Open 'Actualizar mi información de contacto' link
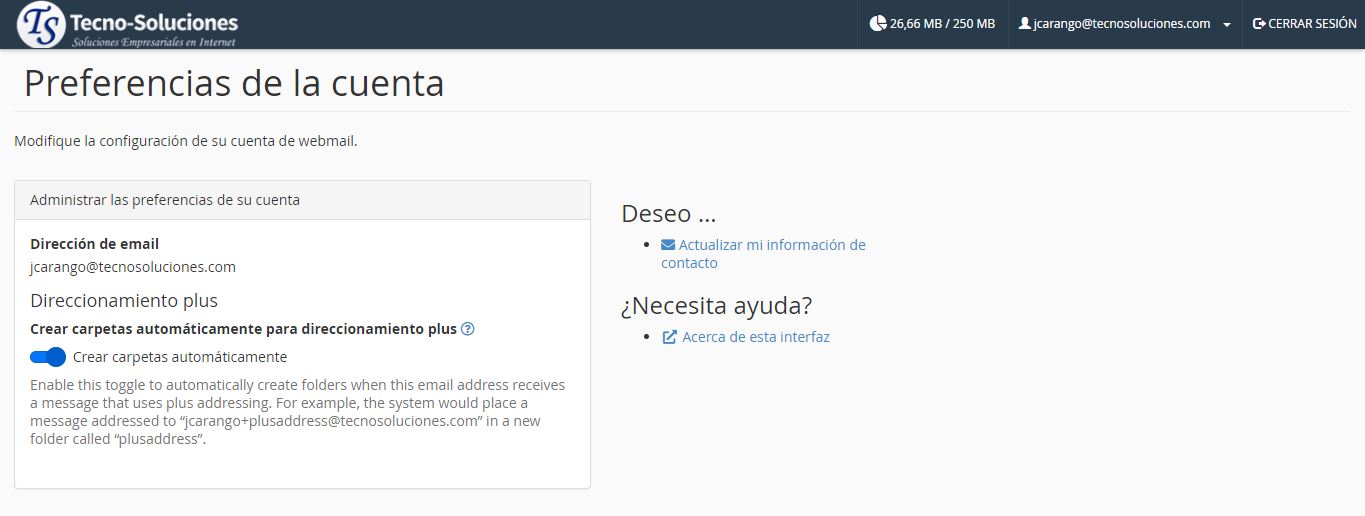 (770, 245)
